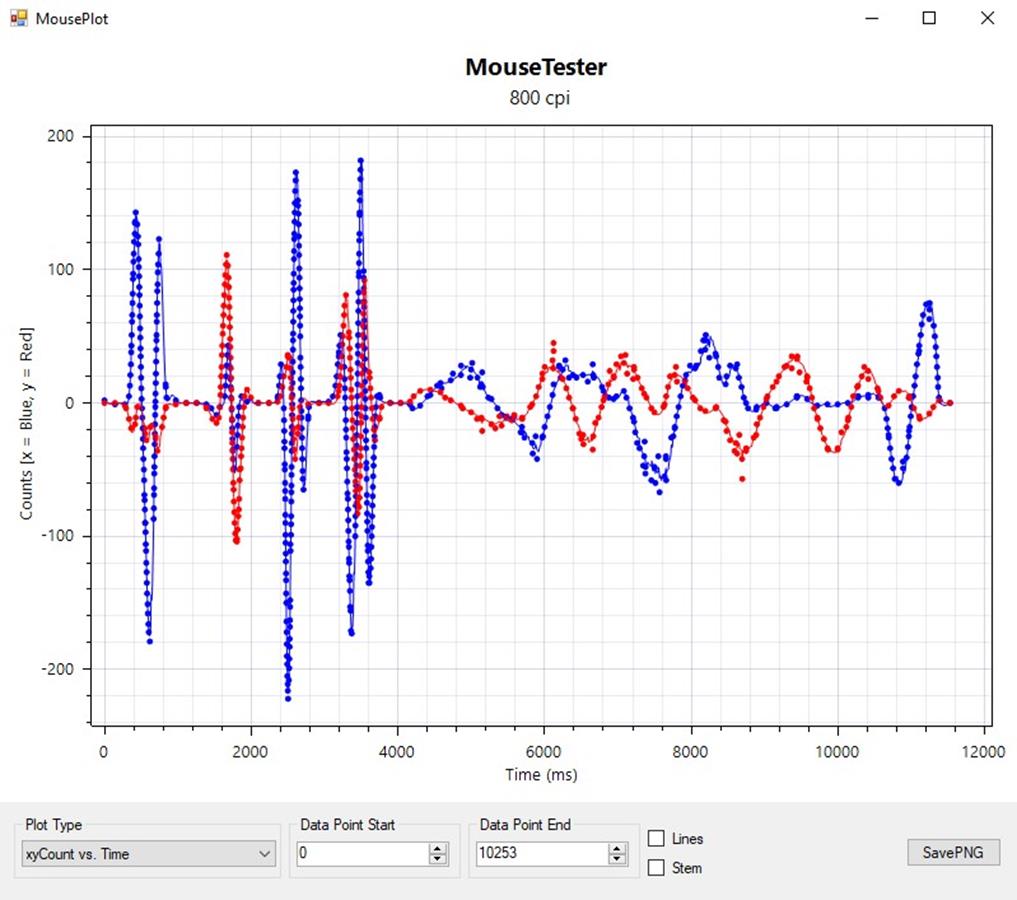Minimize the MousePlot window
The width and height of the screenshot is (1017, 900).
(872, 18)
